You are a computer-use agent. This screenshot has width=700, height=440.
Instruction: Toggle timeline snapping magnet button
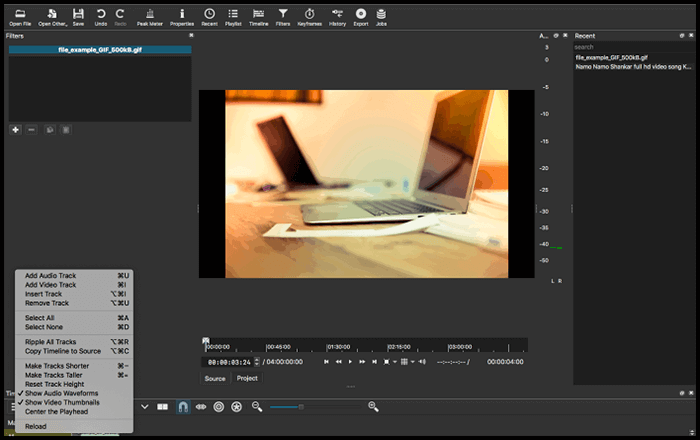click(x=183, y=407)
